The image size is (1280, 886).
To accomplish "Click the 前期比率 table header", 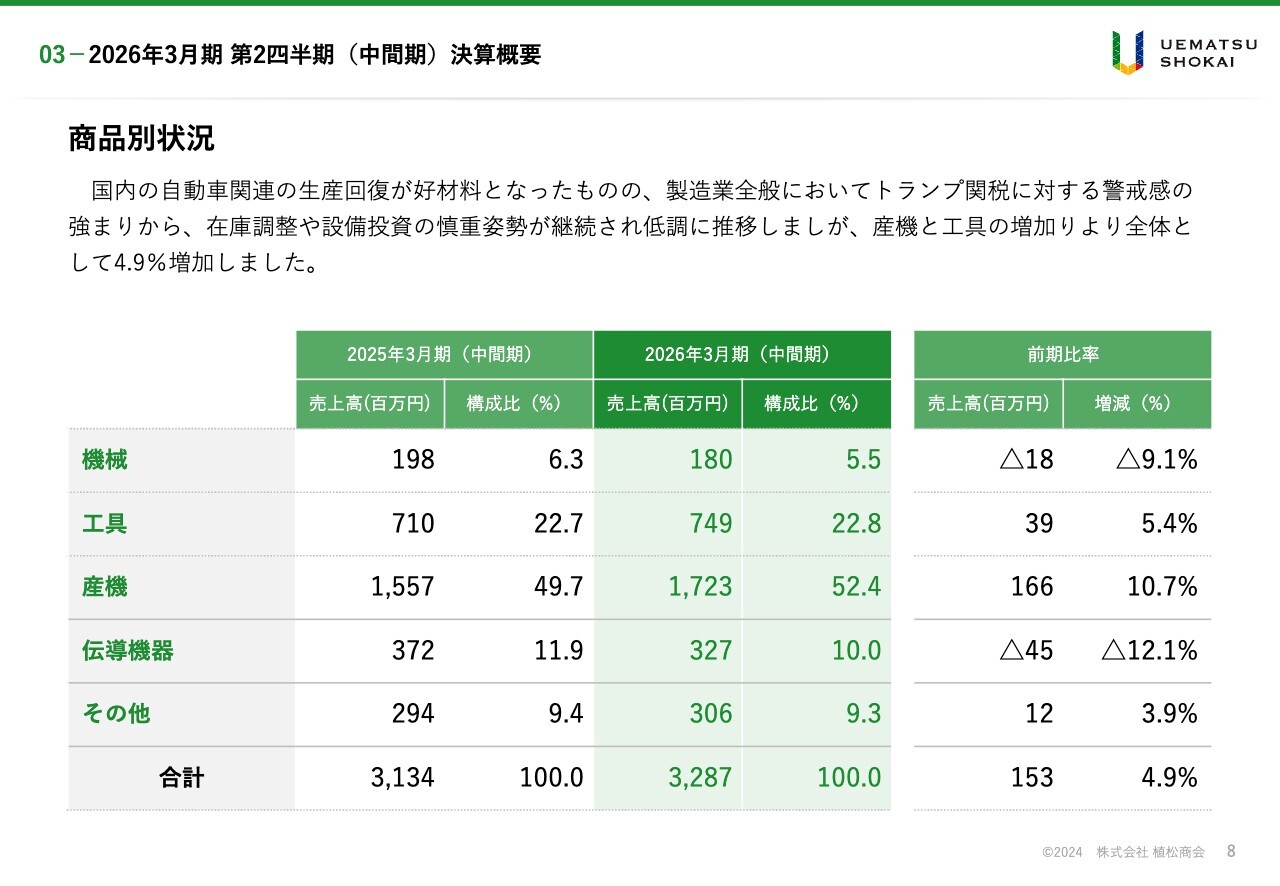I will (1062, 355).
